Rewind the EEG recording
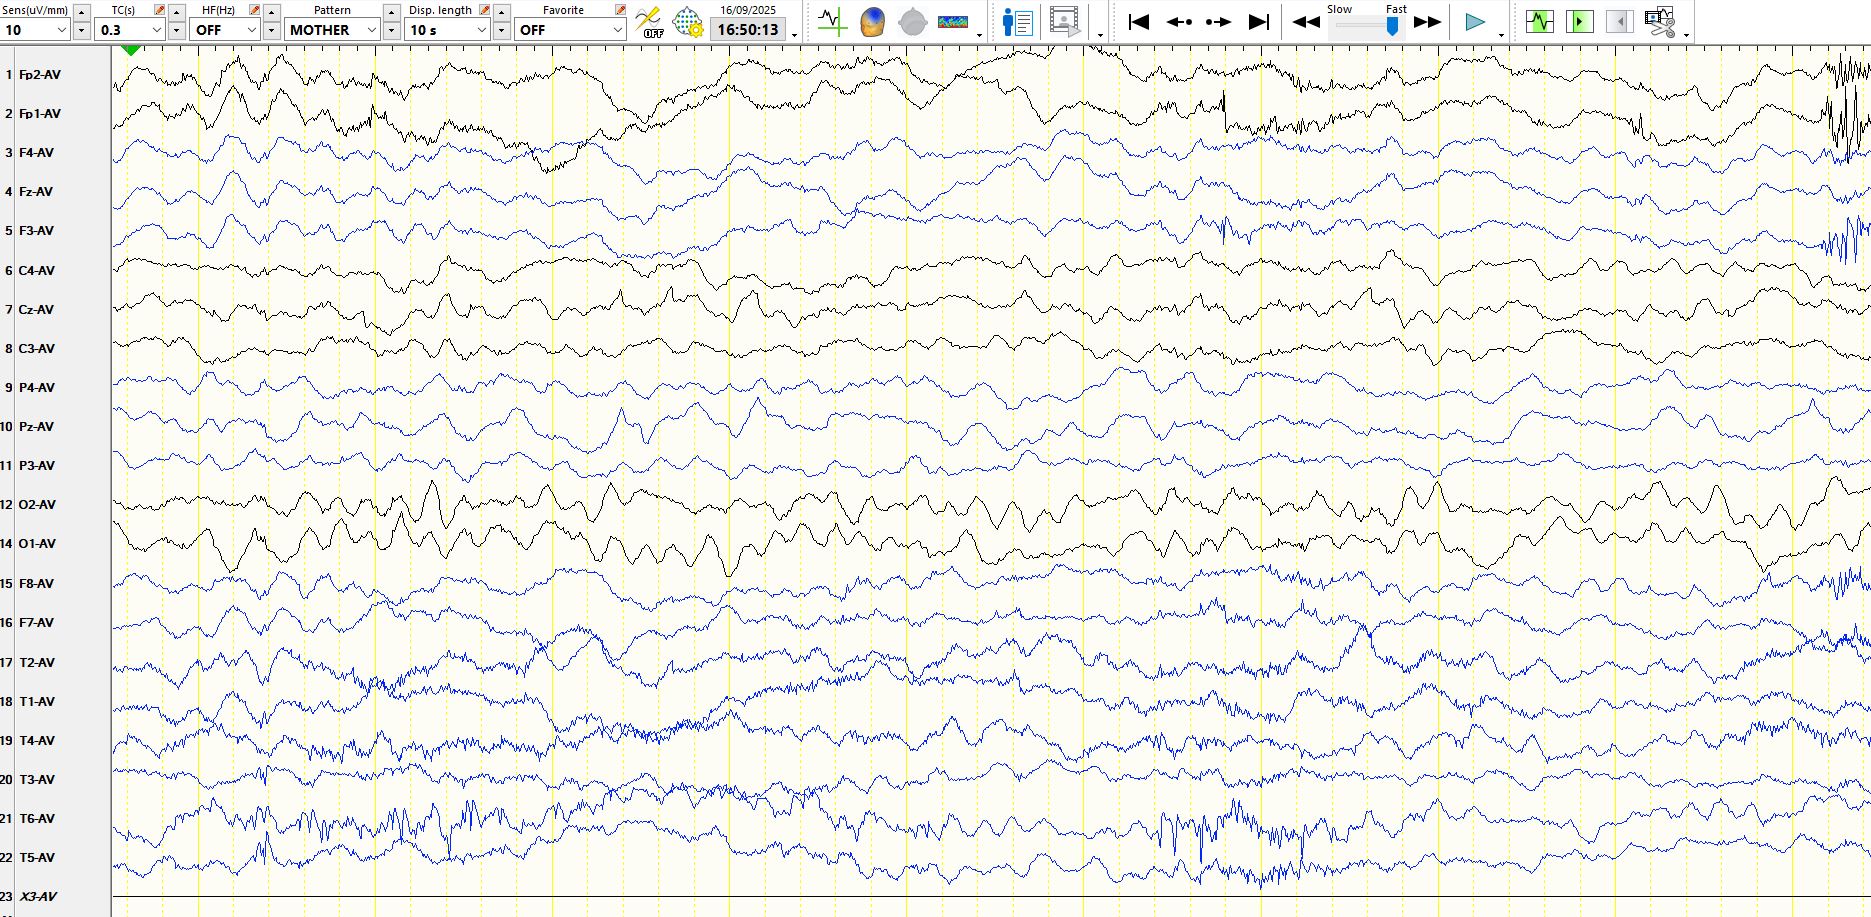 [x=1306, y=22]
